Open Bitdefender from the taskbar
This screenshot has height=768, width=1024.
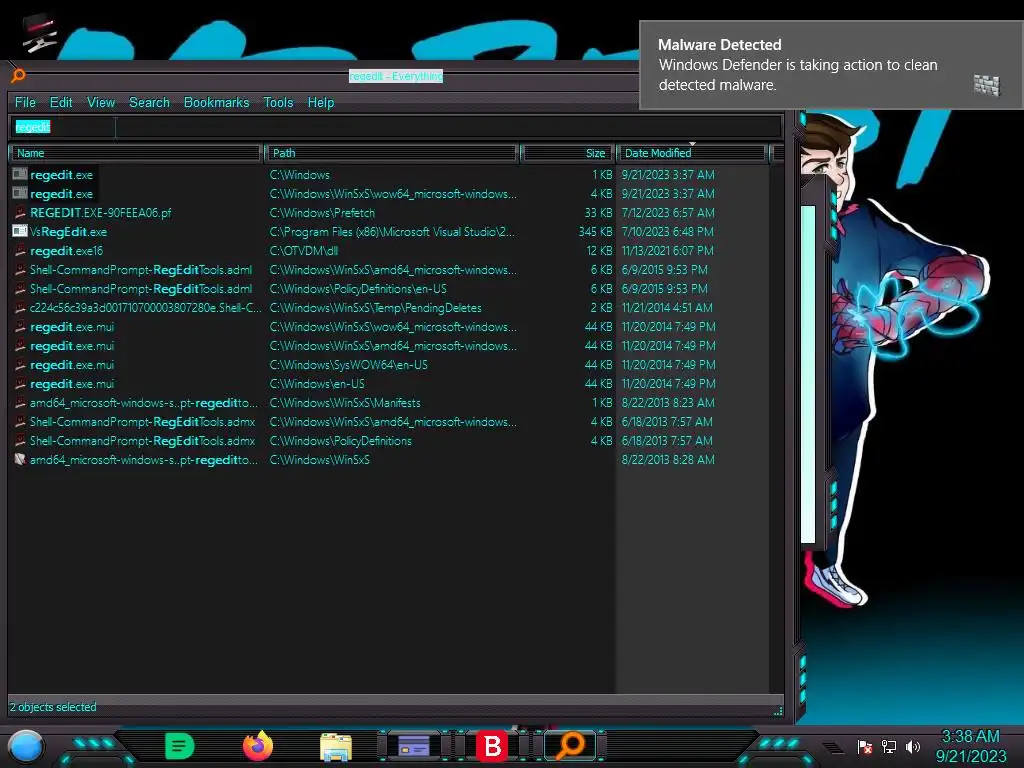click(492, 746)
